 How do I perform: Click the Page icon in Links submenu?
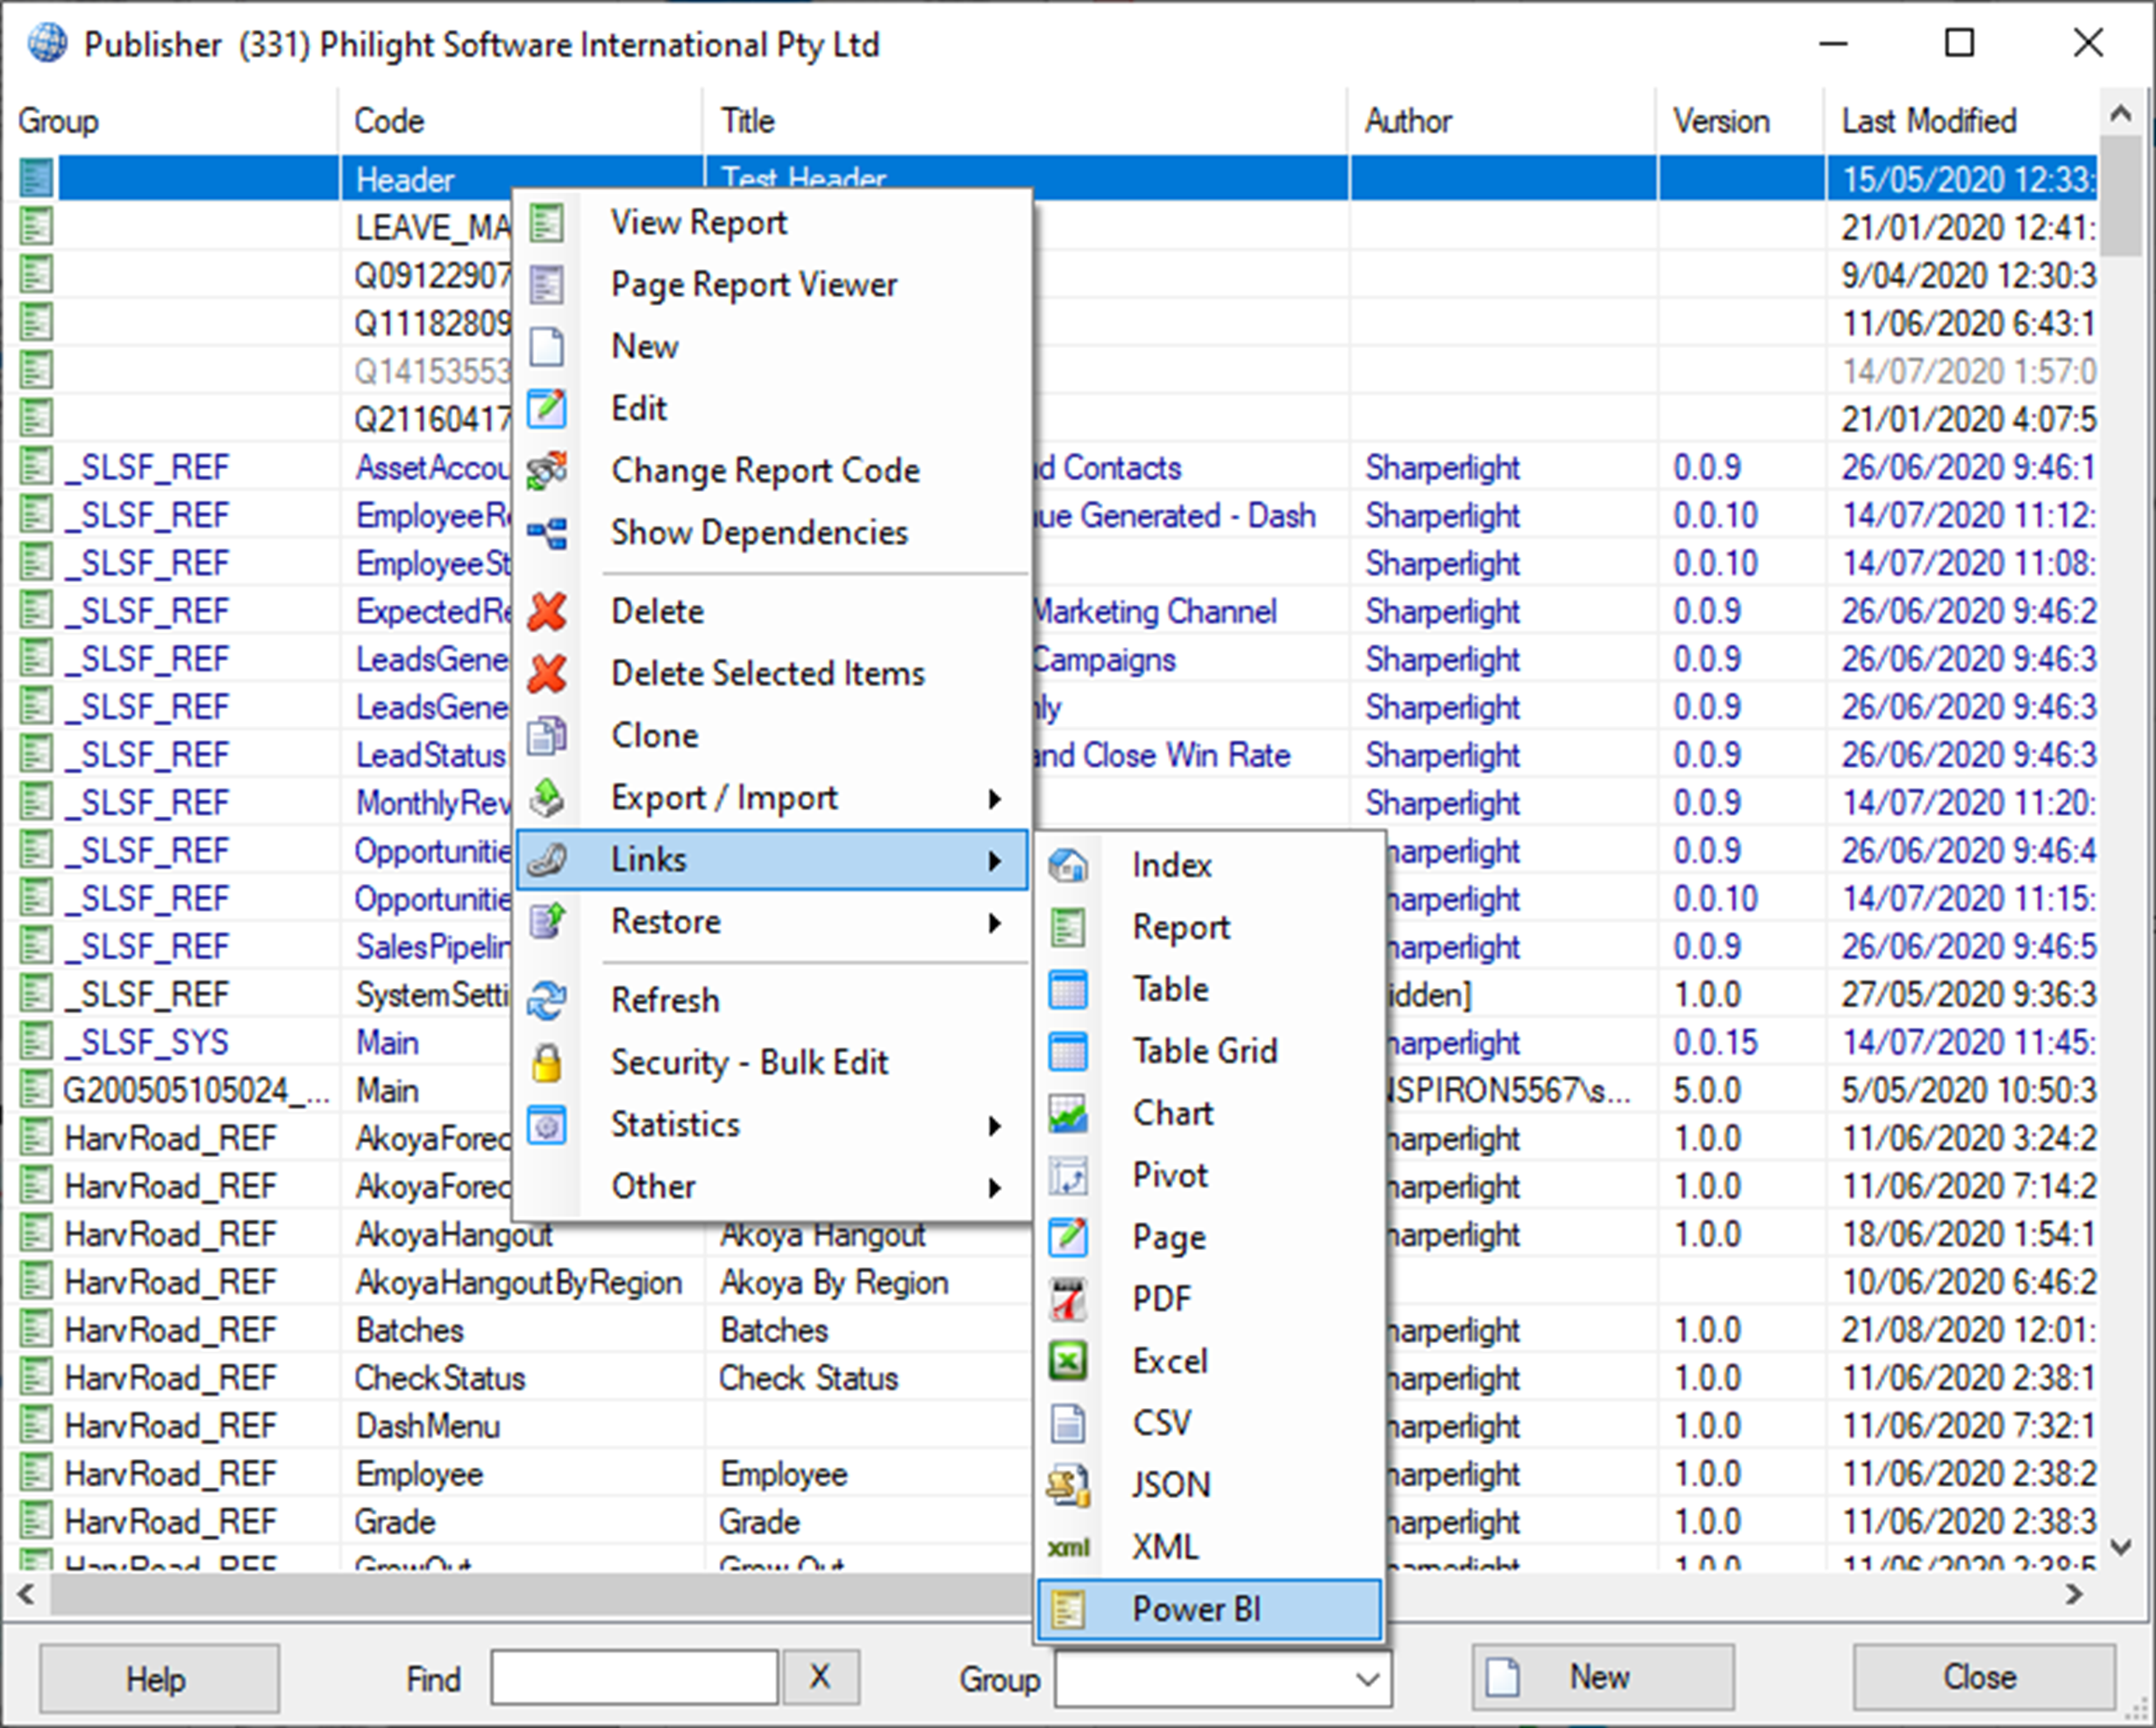click(1068, 1237)
